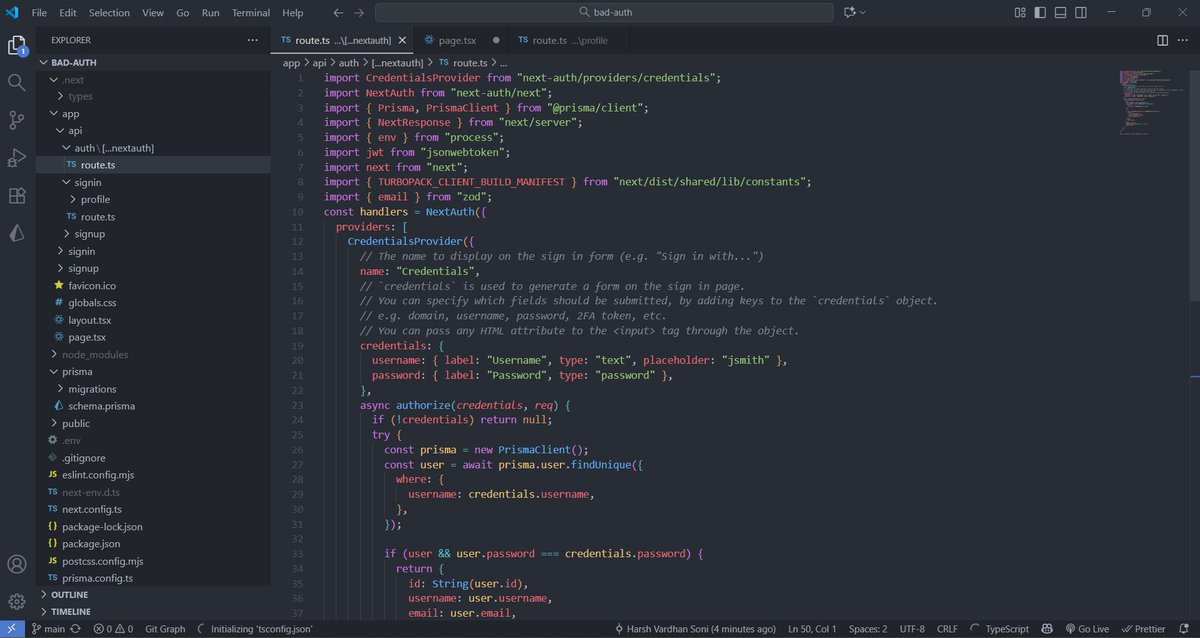Click the unsaved dot on page.tsx tab
Image resolution: width=1200 pixels, height=638 pixels.
[x=496, y=40]
